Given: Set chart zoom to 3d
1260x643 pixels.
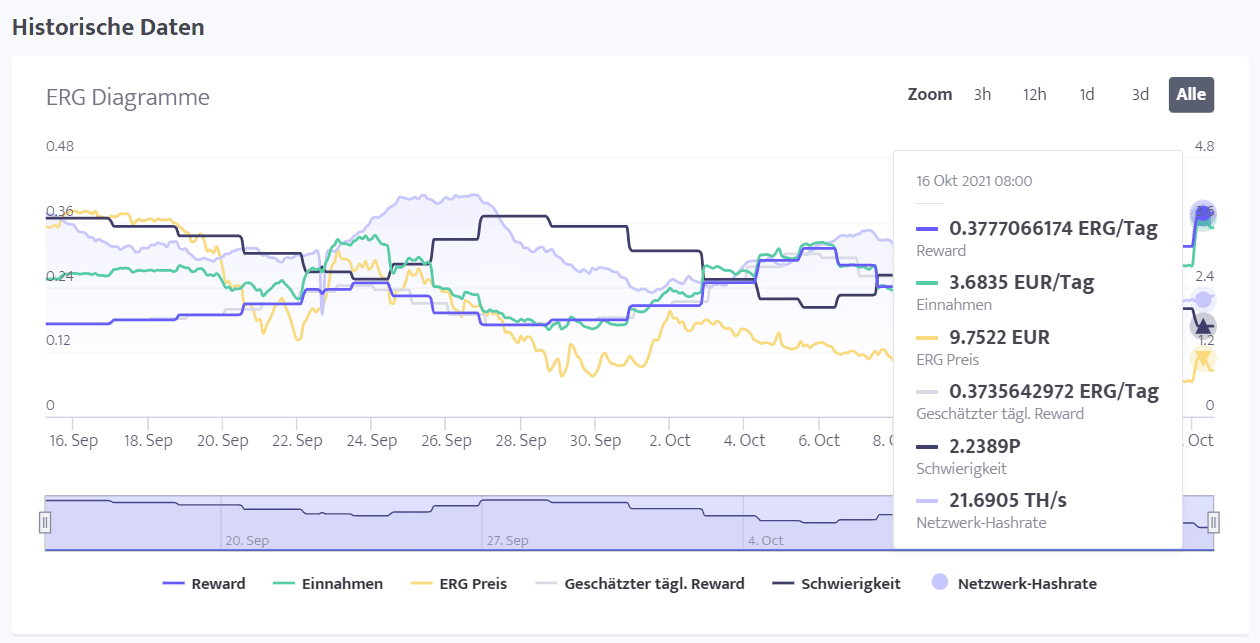Looking at the screenshot, I should [1140, 94].
